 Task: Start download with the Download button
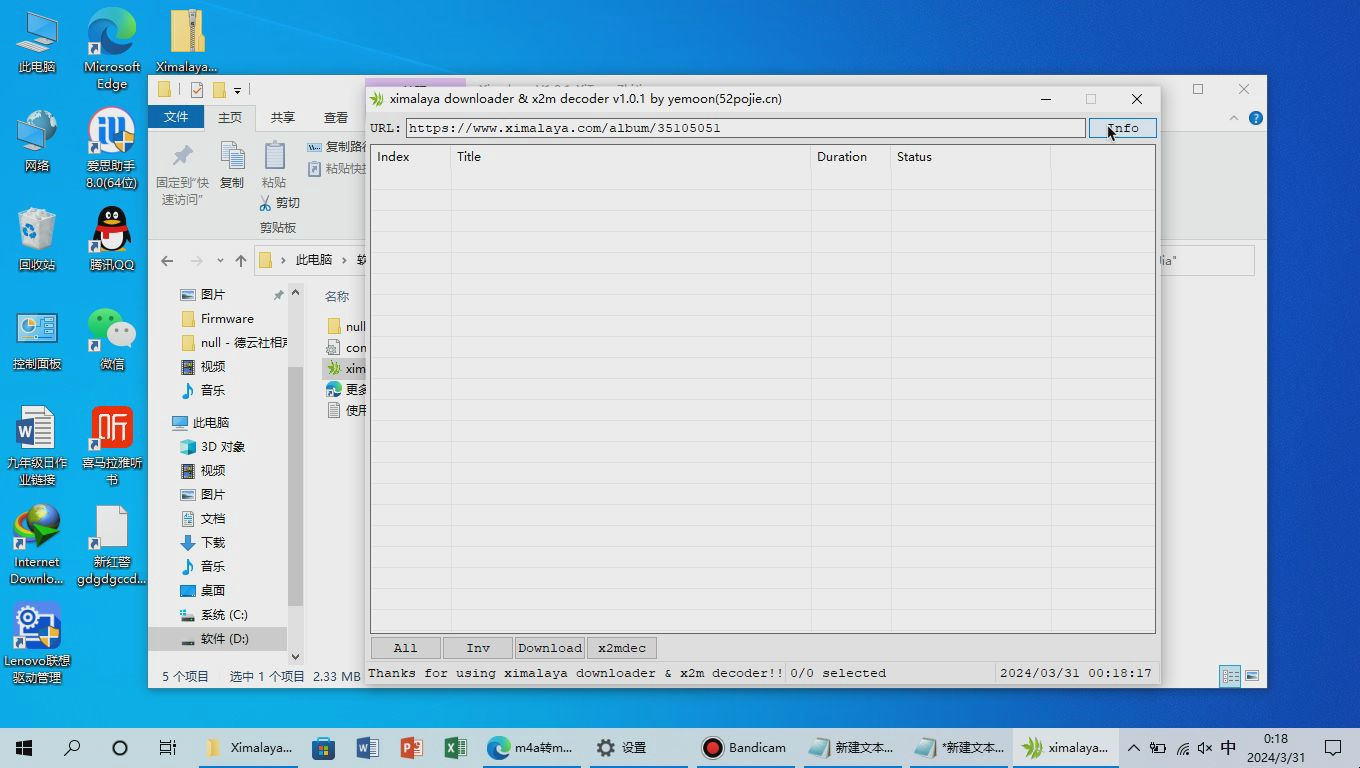[550, 648]
